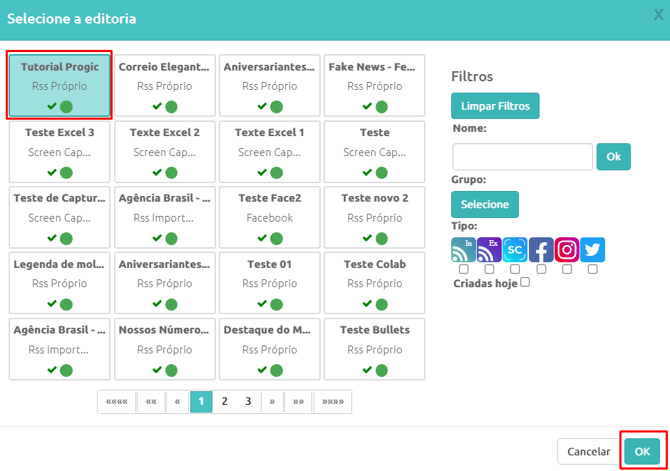Go back one page with single « arrow
The width and height of the screenshot is (670, 471).
[177, 401]
